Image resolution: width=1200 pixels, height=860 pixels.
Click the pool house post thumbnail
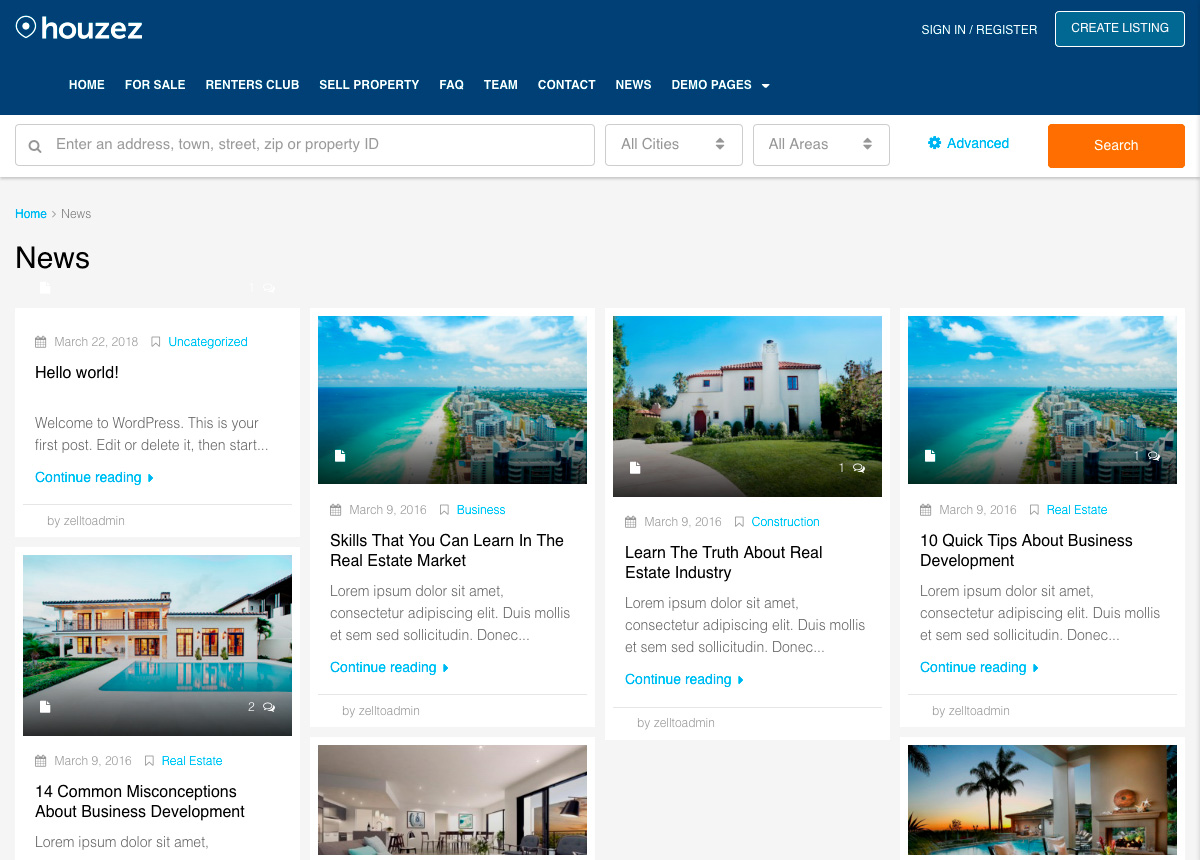coord(157,645)
